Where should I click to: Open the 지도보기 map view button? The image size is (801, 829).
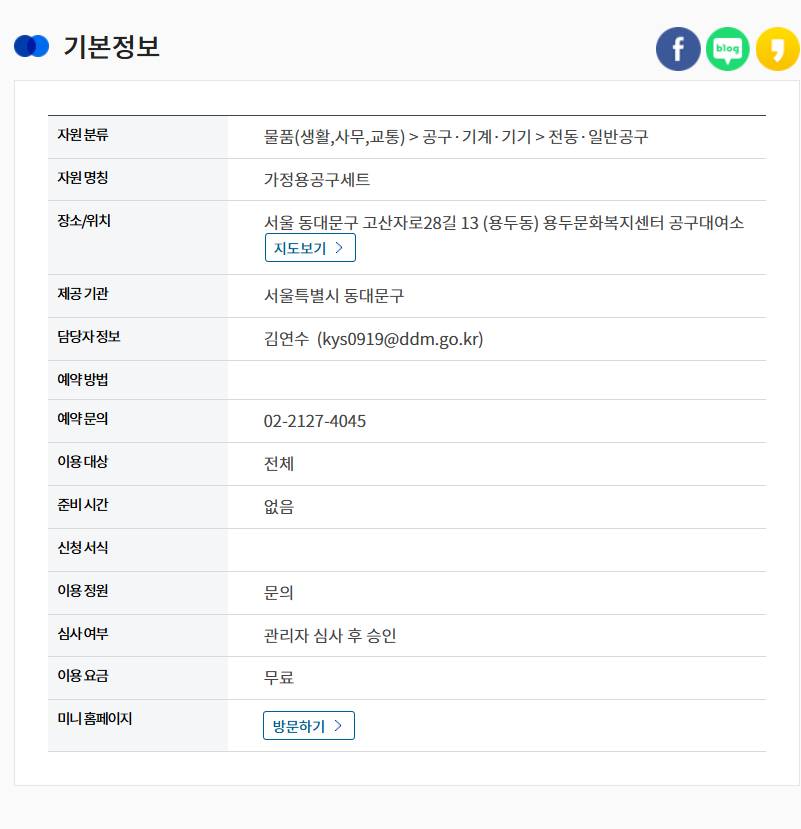point(310,249)
